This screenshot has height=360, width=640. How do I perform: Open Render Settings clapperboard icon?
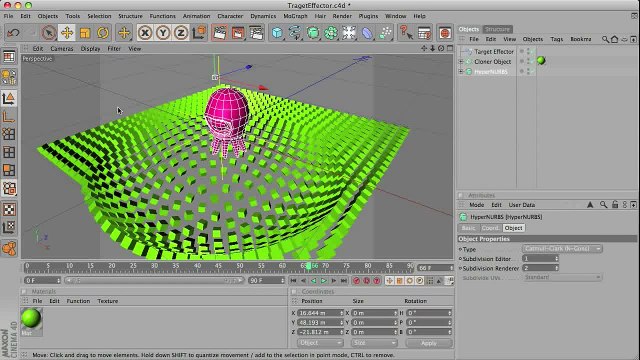pyautogui.click(x=256, y=33)
